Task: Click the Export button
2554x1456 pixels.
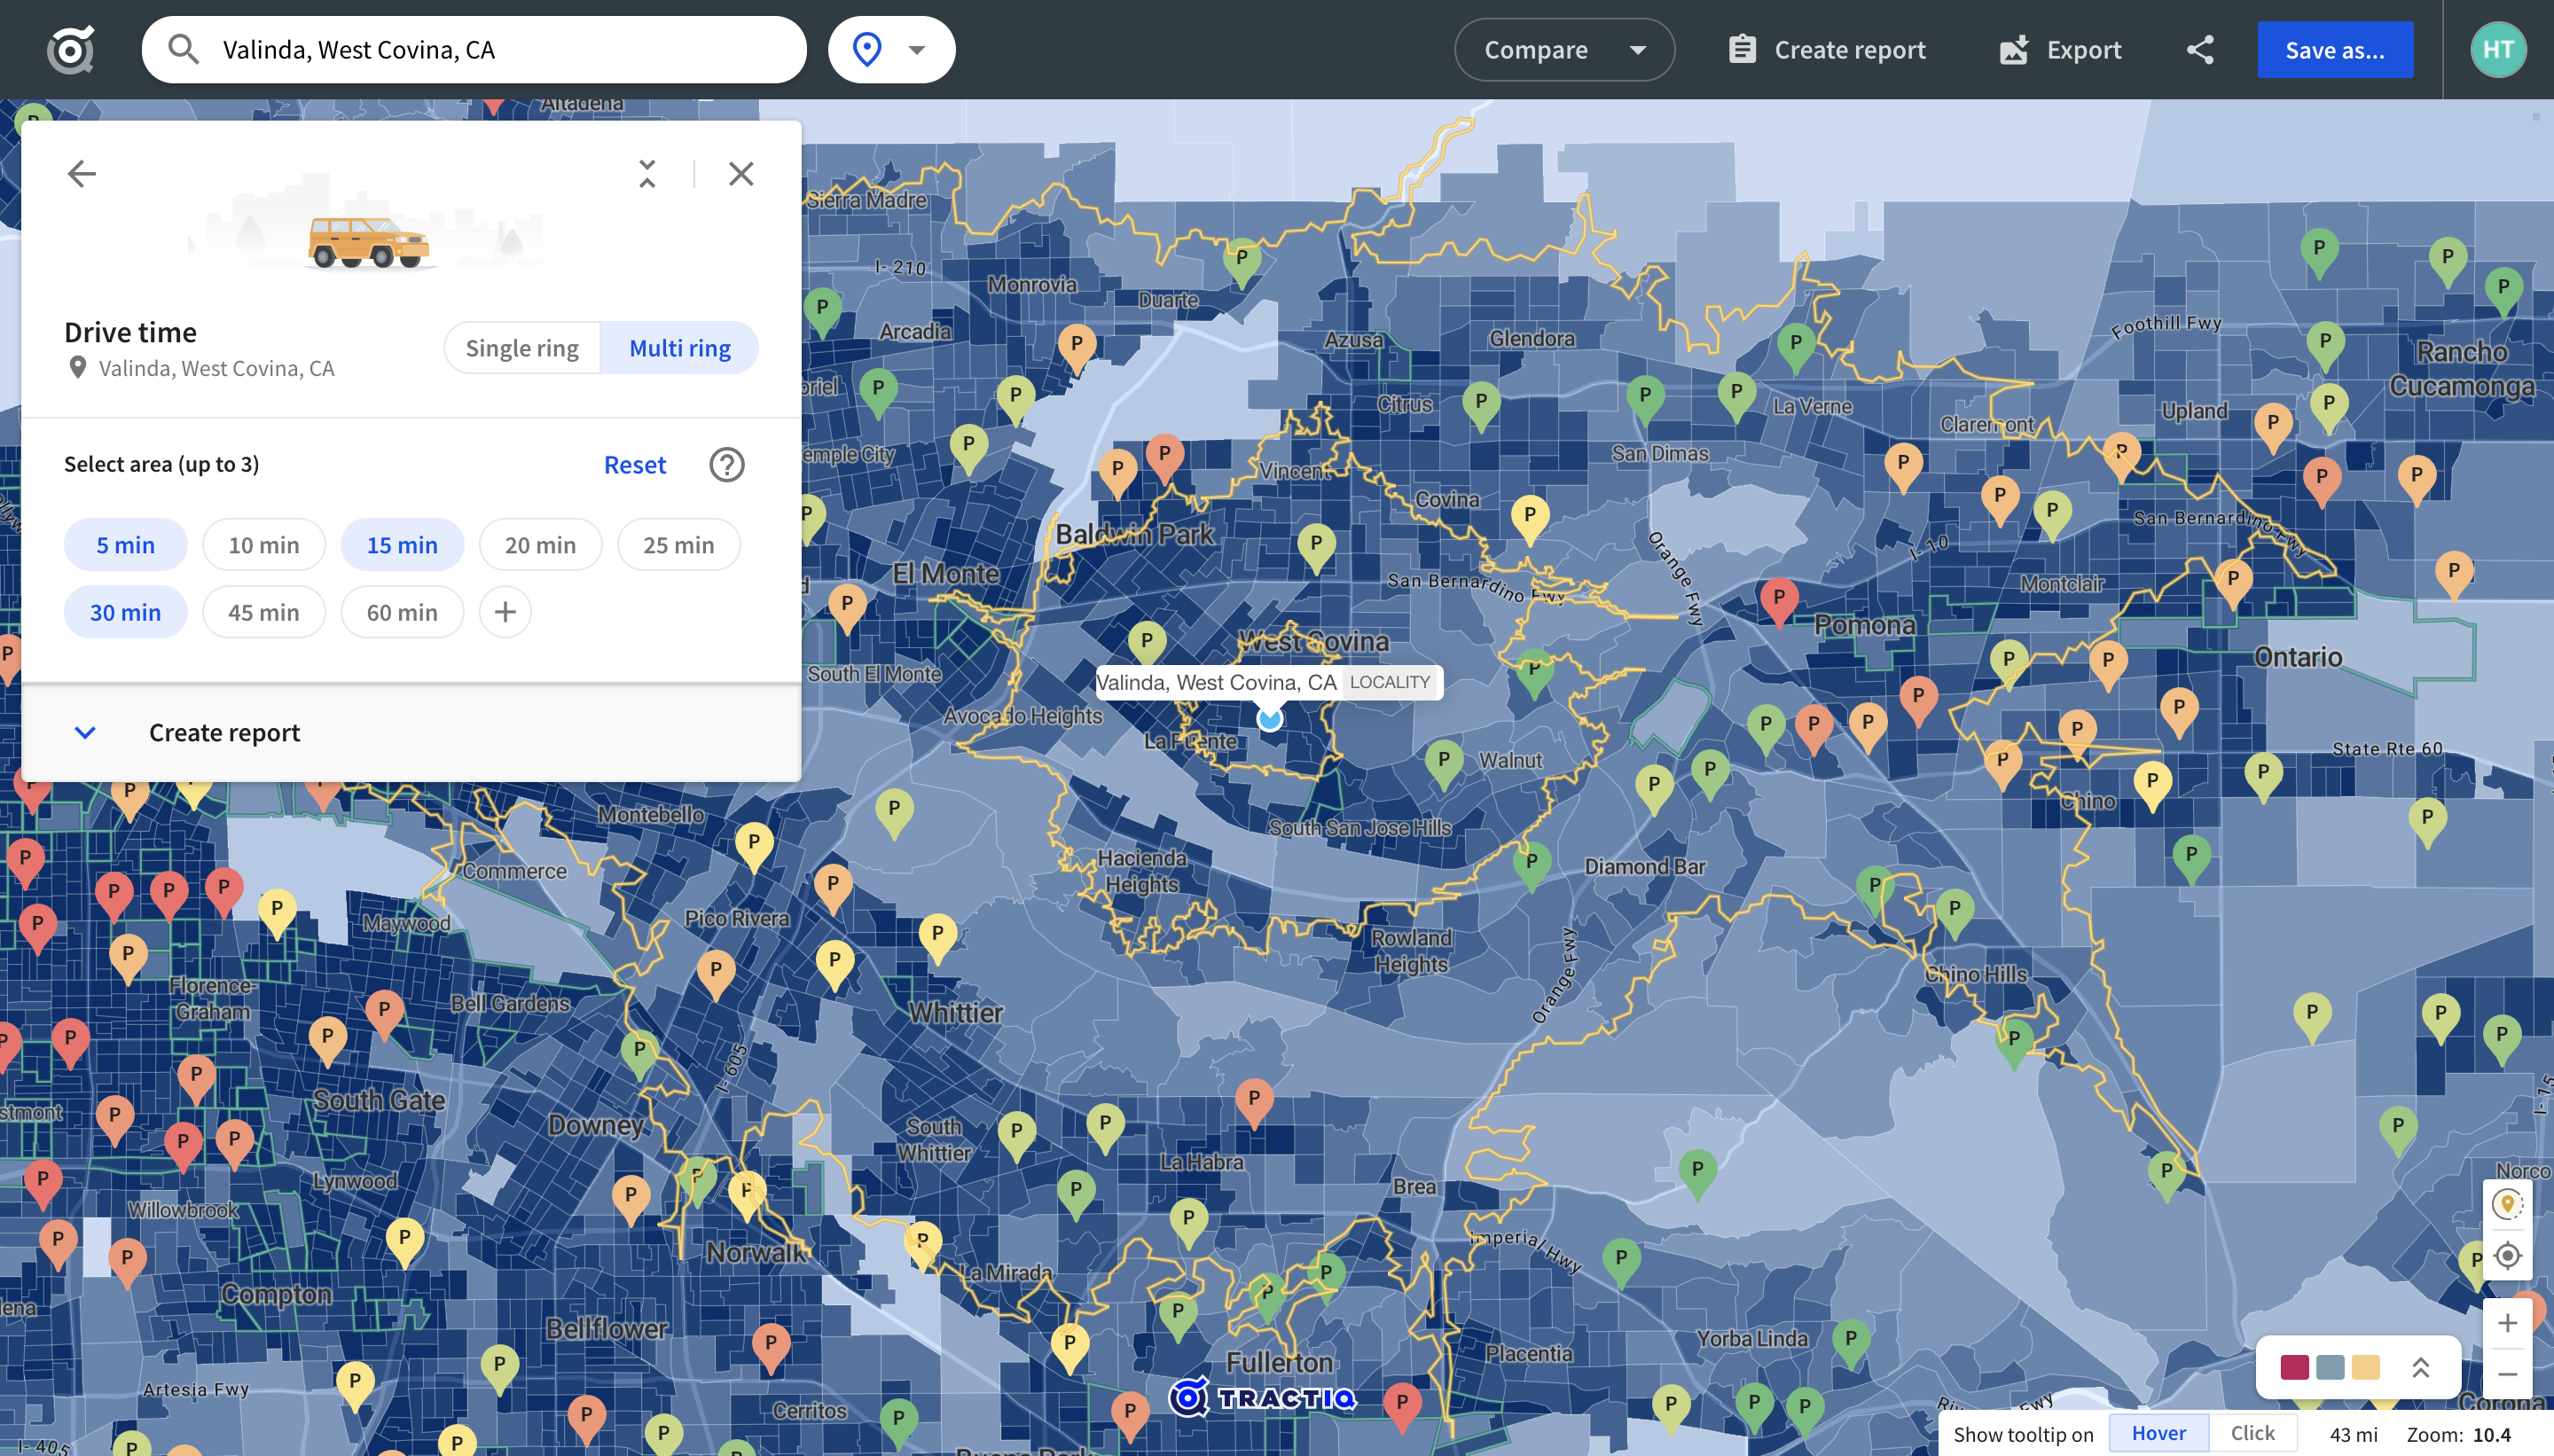Action: pyautogui.click(x=2060, y=49)
